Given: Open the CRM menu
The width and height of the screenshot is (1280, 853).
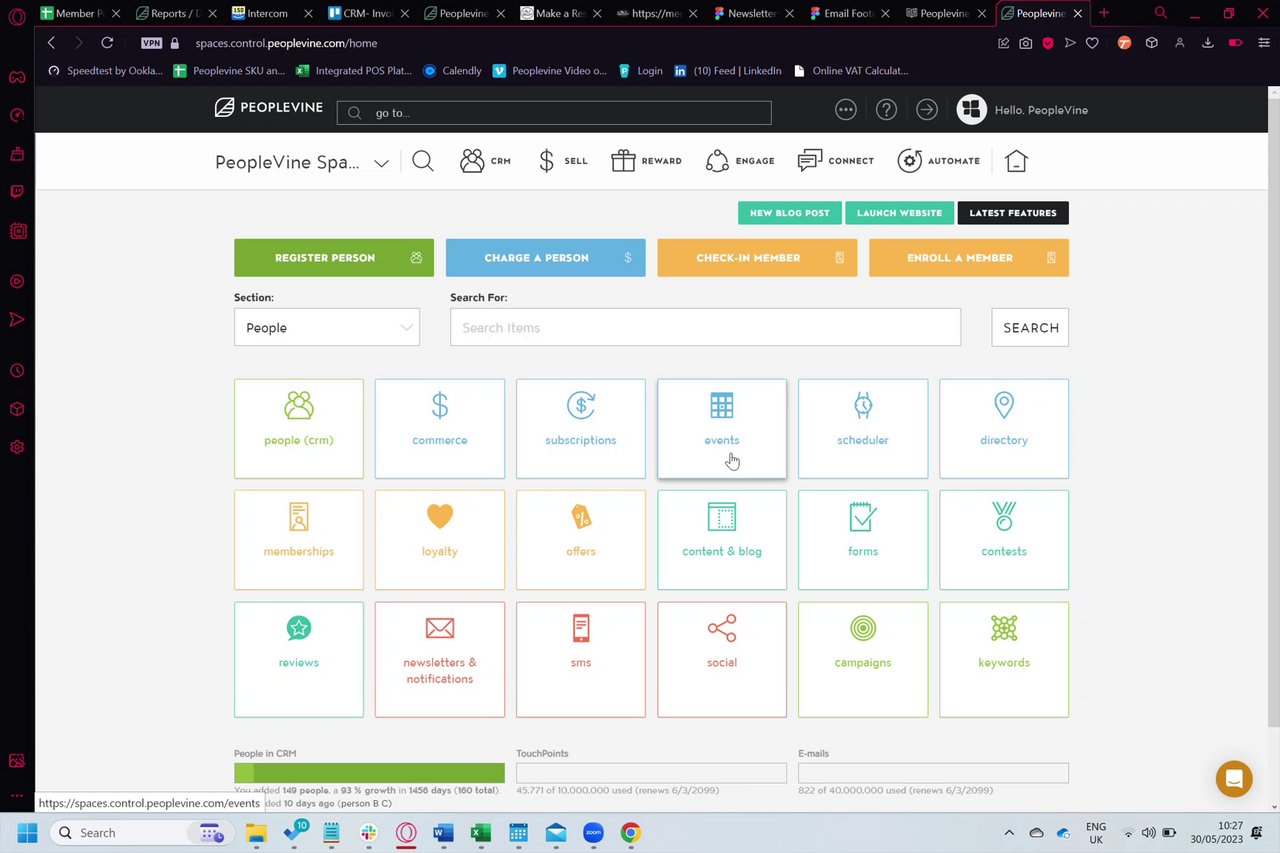Looking at the screenshot, I should (x=485, y=161).
